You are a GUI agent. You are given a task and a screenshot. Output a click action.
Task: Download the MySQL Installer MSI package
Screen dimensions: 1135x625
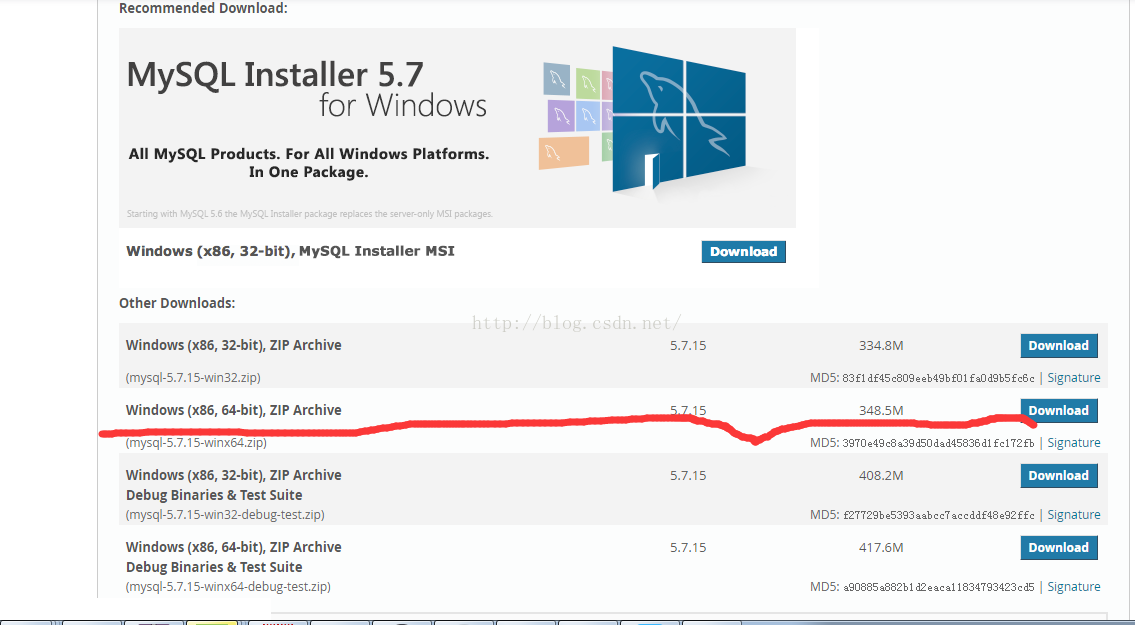(x=743, y=251)
